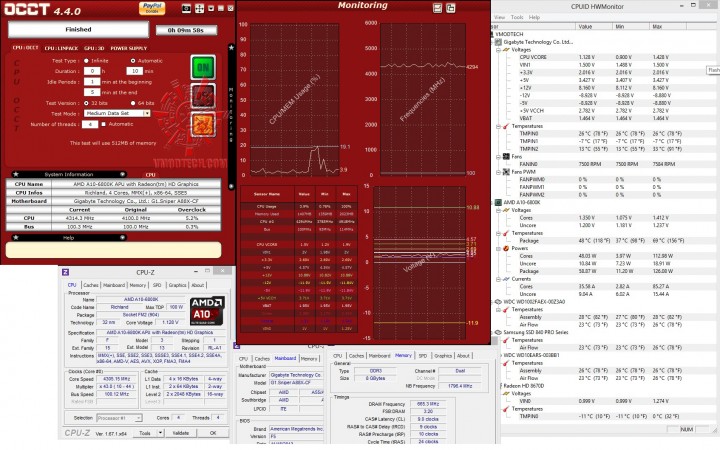
Task: Click the Duration hours input field
Action: 92,71
